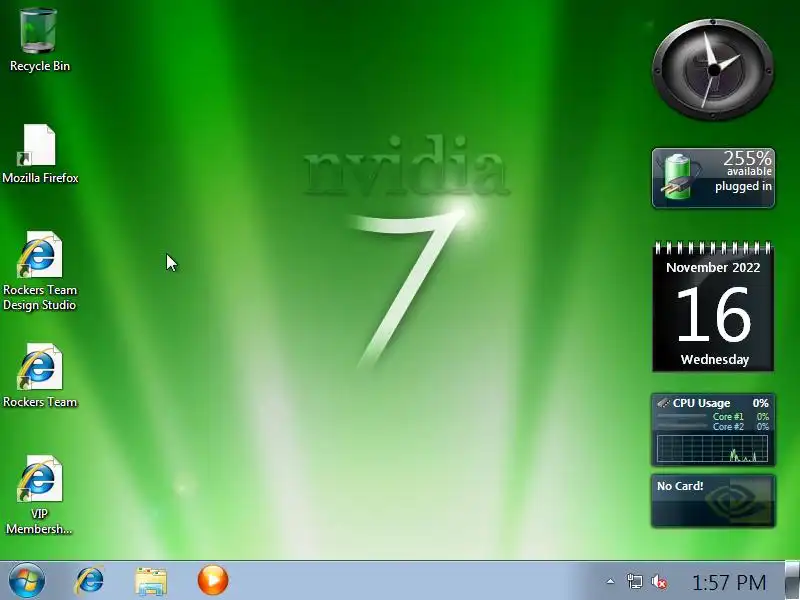Click the 'Recycle Bin' label text
Viewport: 800px width, 600px height.
40,66
